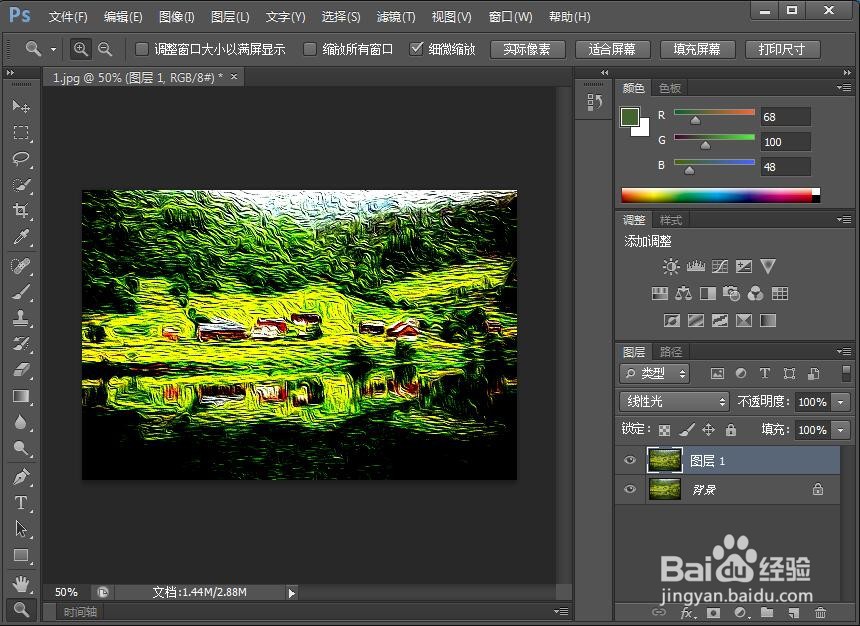The width and height of the screenshot is (860, 626).
Task: Toggle lock all for layer
Action: (731, 430)
